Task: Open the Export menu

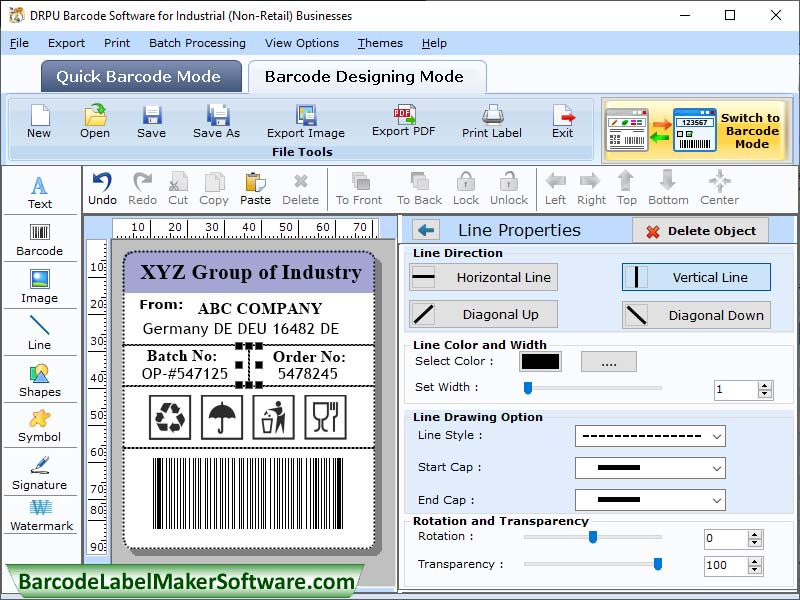Action: (66, 43)
